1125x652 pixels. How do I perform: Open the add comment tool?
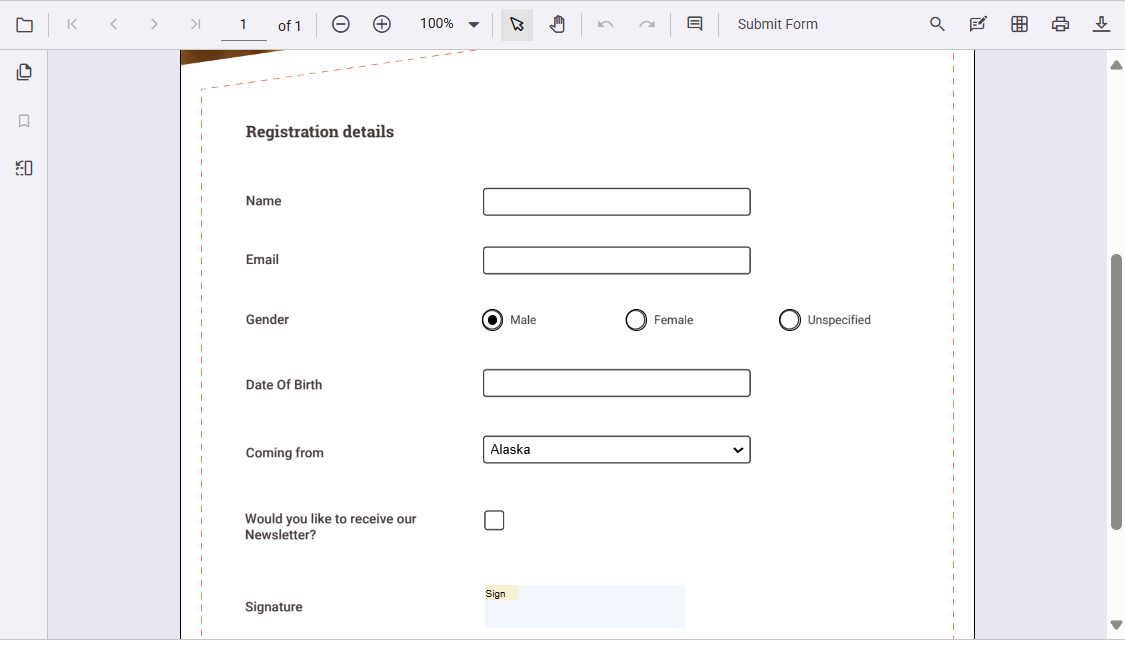pos(695,24)
